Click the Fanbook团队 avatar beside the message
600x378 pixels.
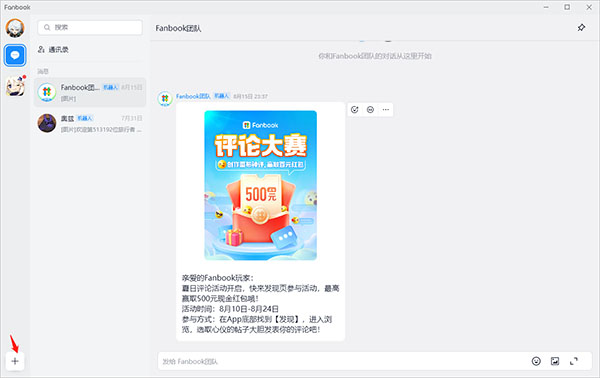(x=165, y=99)
